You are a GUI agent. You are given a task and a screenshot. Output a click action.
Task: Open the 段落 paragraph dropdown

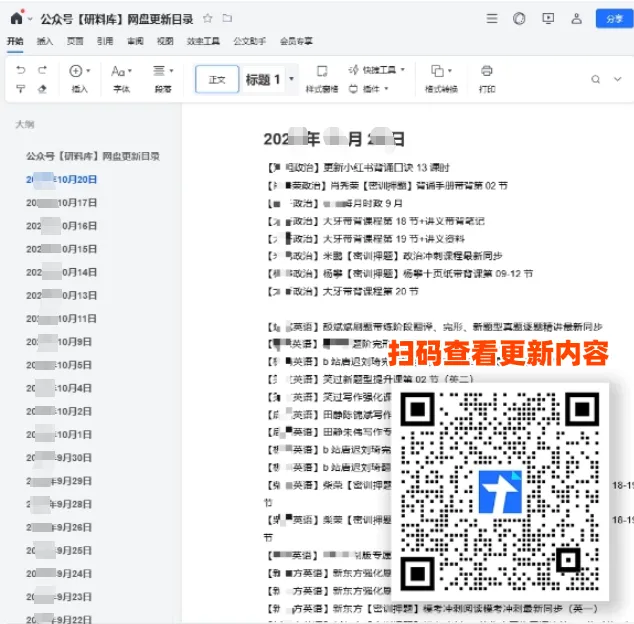(163, 79)
